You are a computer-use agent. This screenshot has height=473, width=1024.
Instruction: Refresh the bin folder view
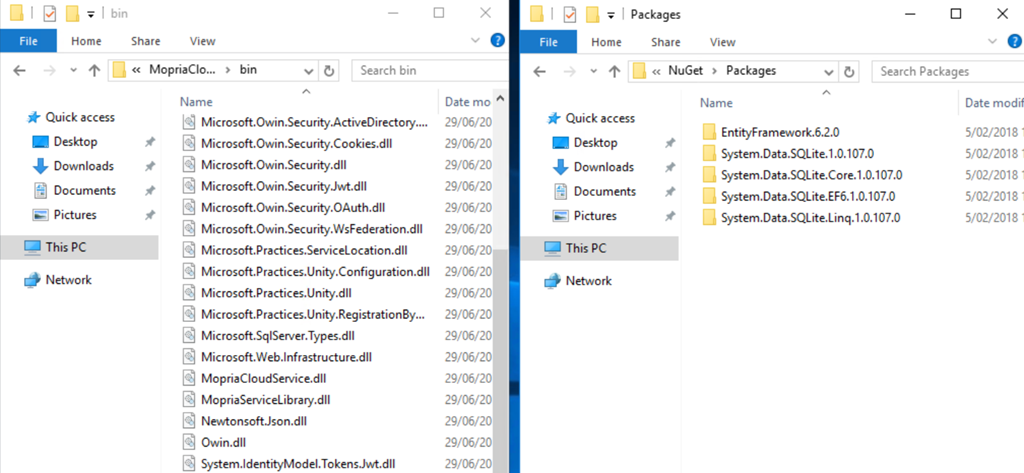tap(331, 70)
